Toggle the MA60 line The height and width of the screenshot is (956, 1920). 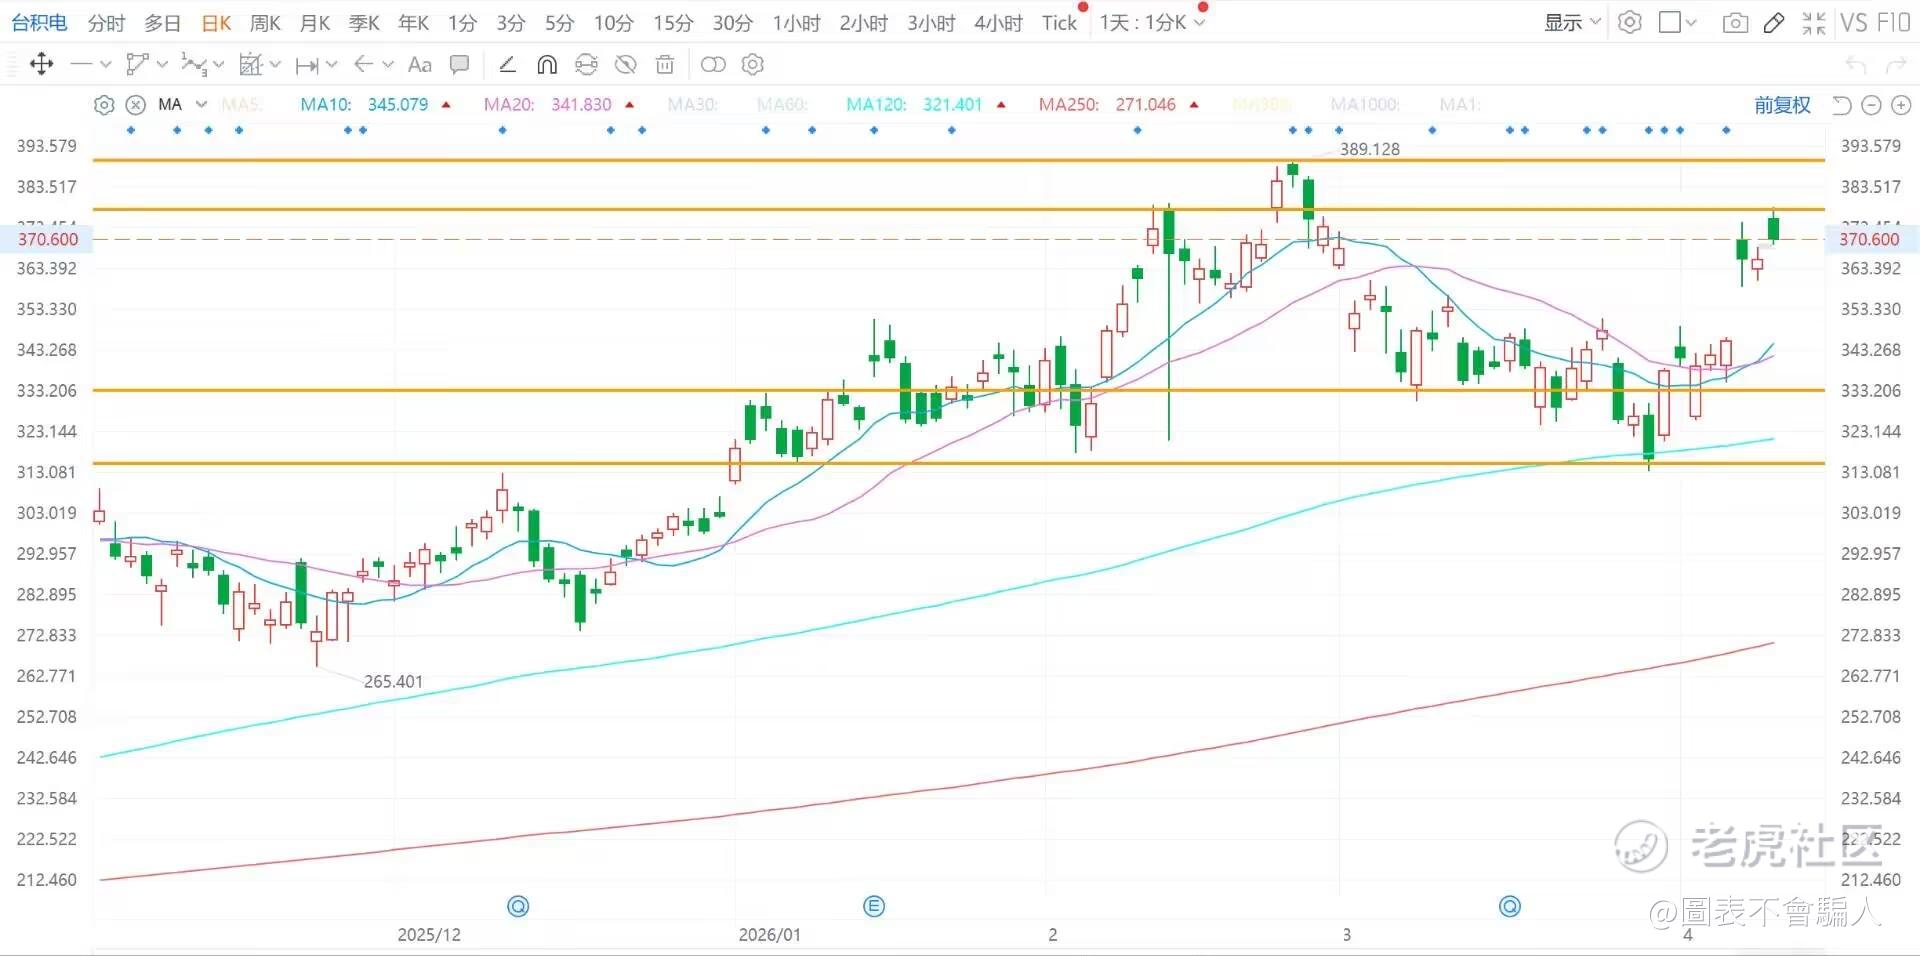pos(783,105)
